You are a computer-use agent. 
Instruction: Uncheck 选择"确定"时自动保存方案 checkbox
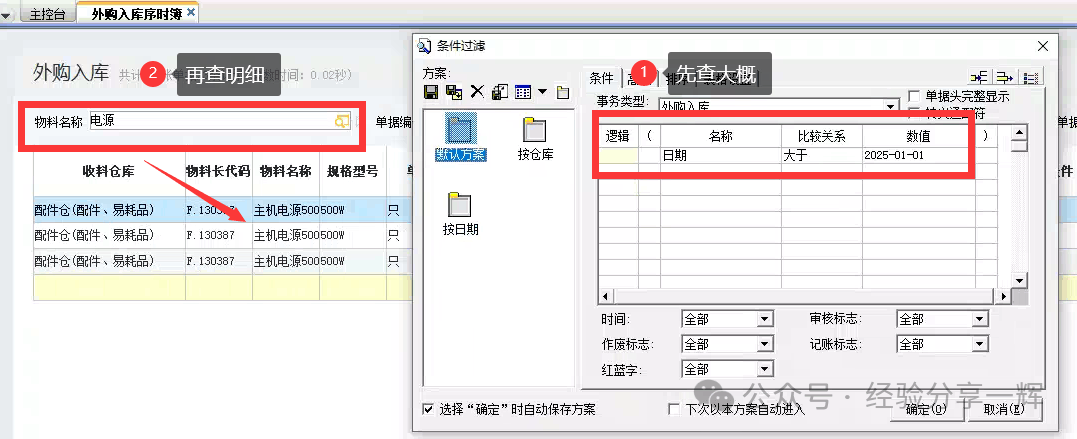[x=429, y=409]
